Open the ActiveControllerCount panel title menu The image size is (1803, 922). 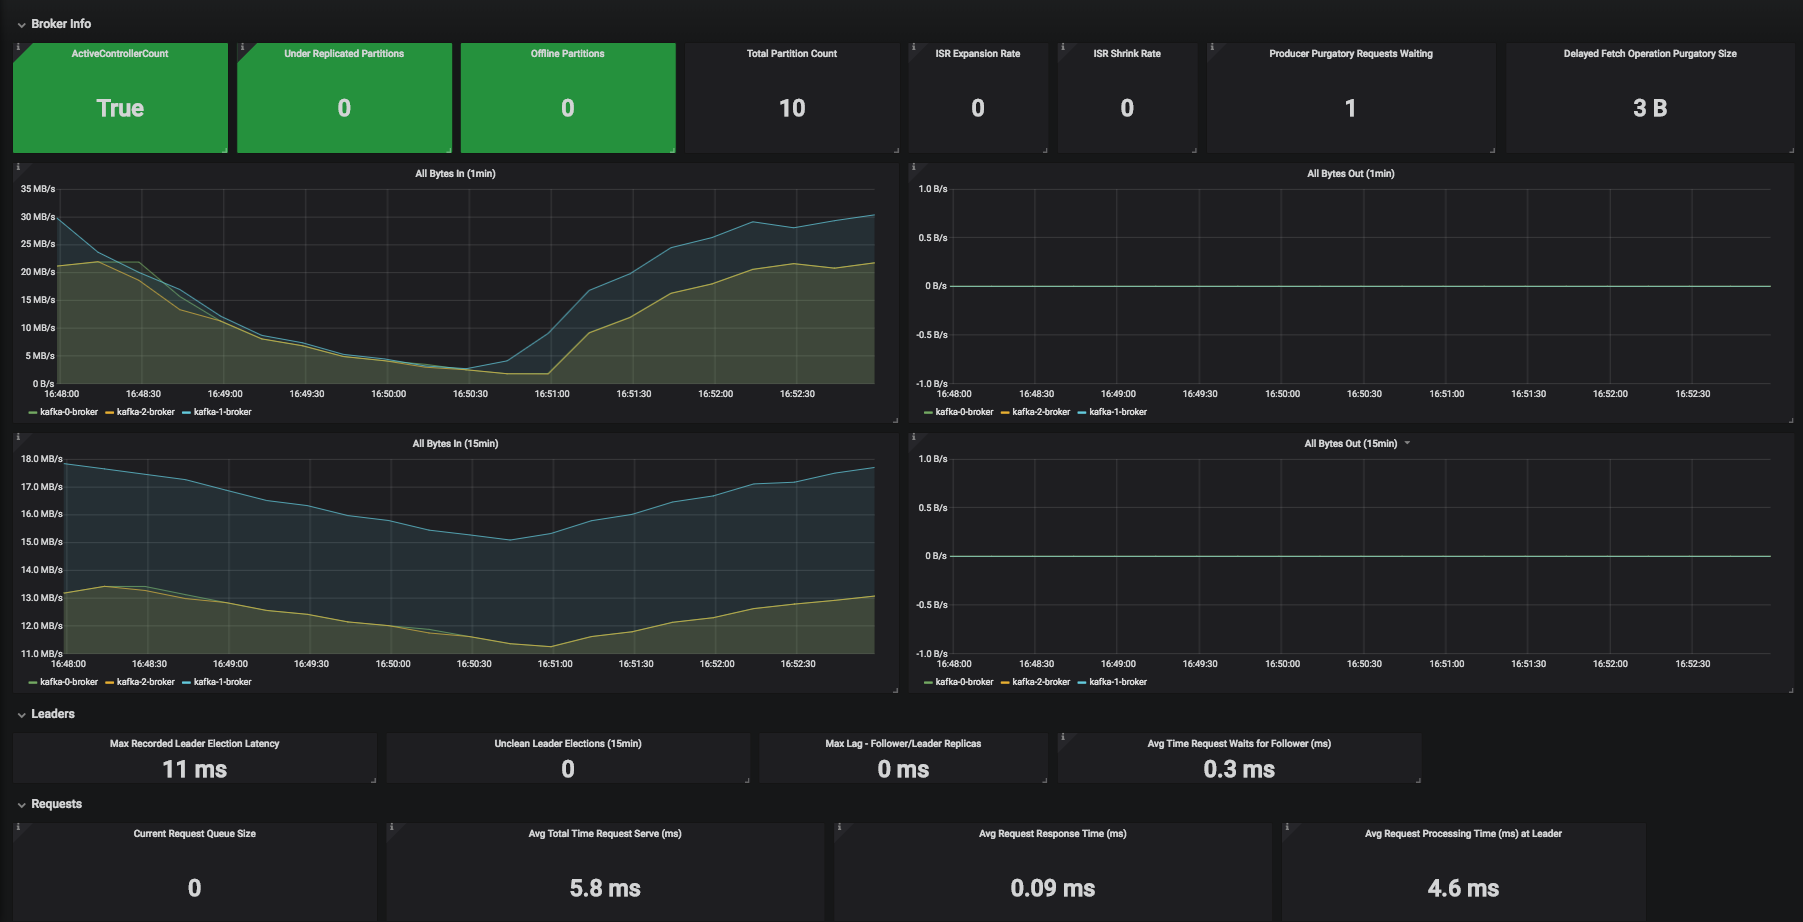click(x=120, y=54)
